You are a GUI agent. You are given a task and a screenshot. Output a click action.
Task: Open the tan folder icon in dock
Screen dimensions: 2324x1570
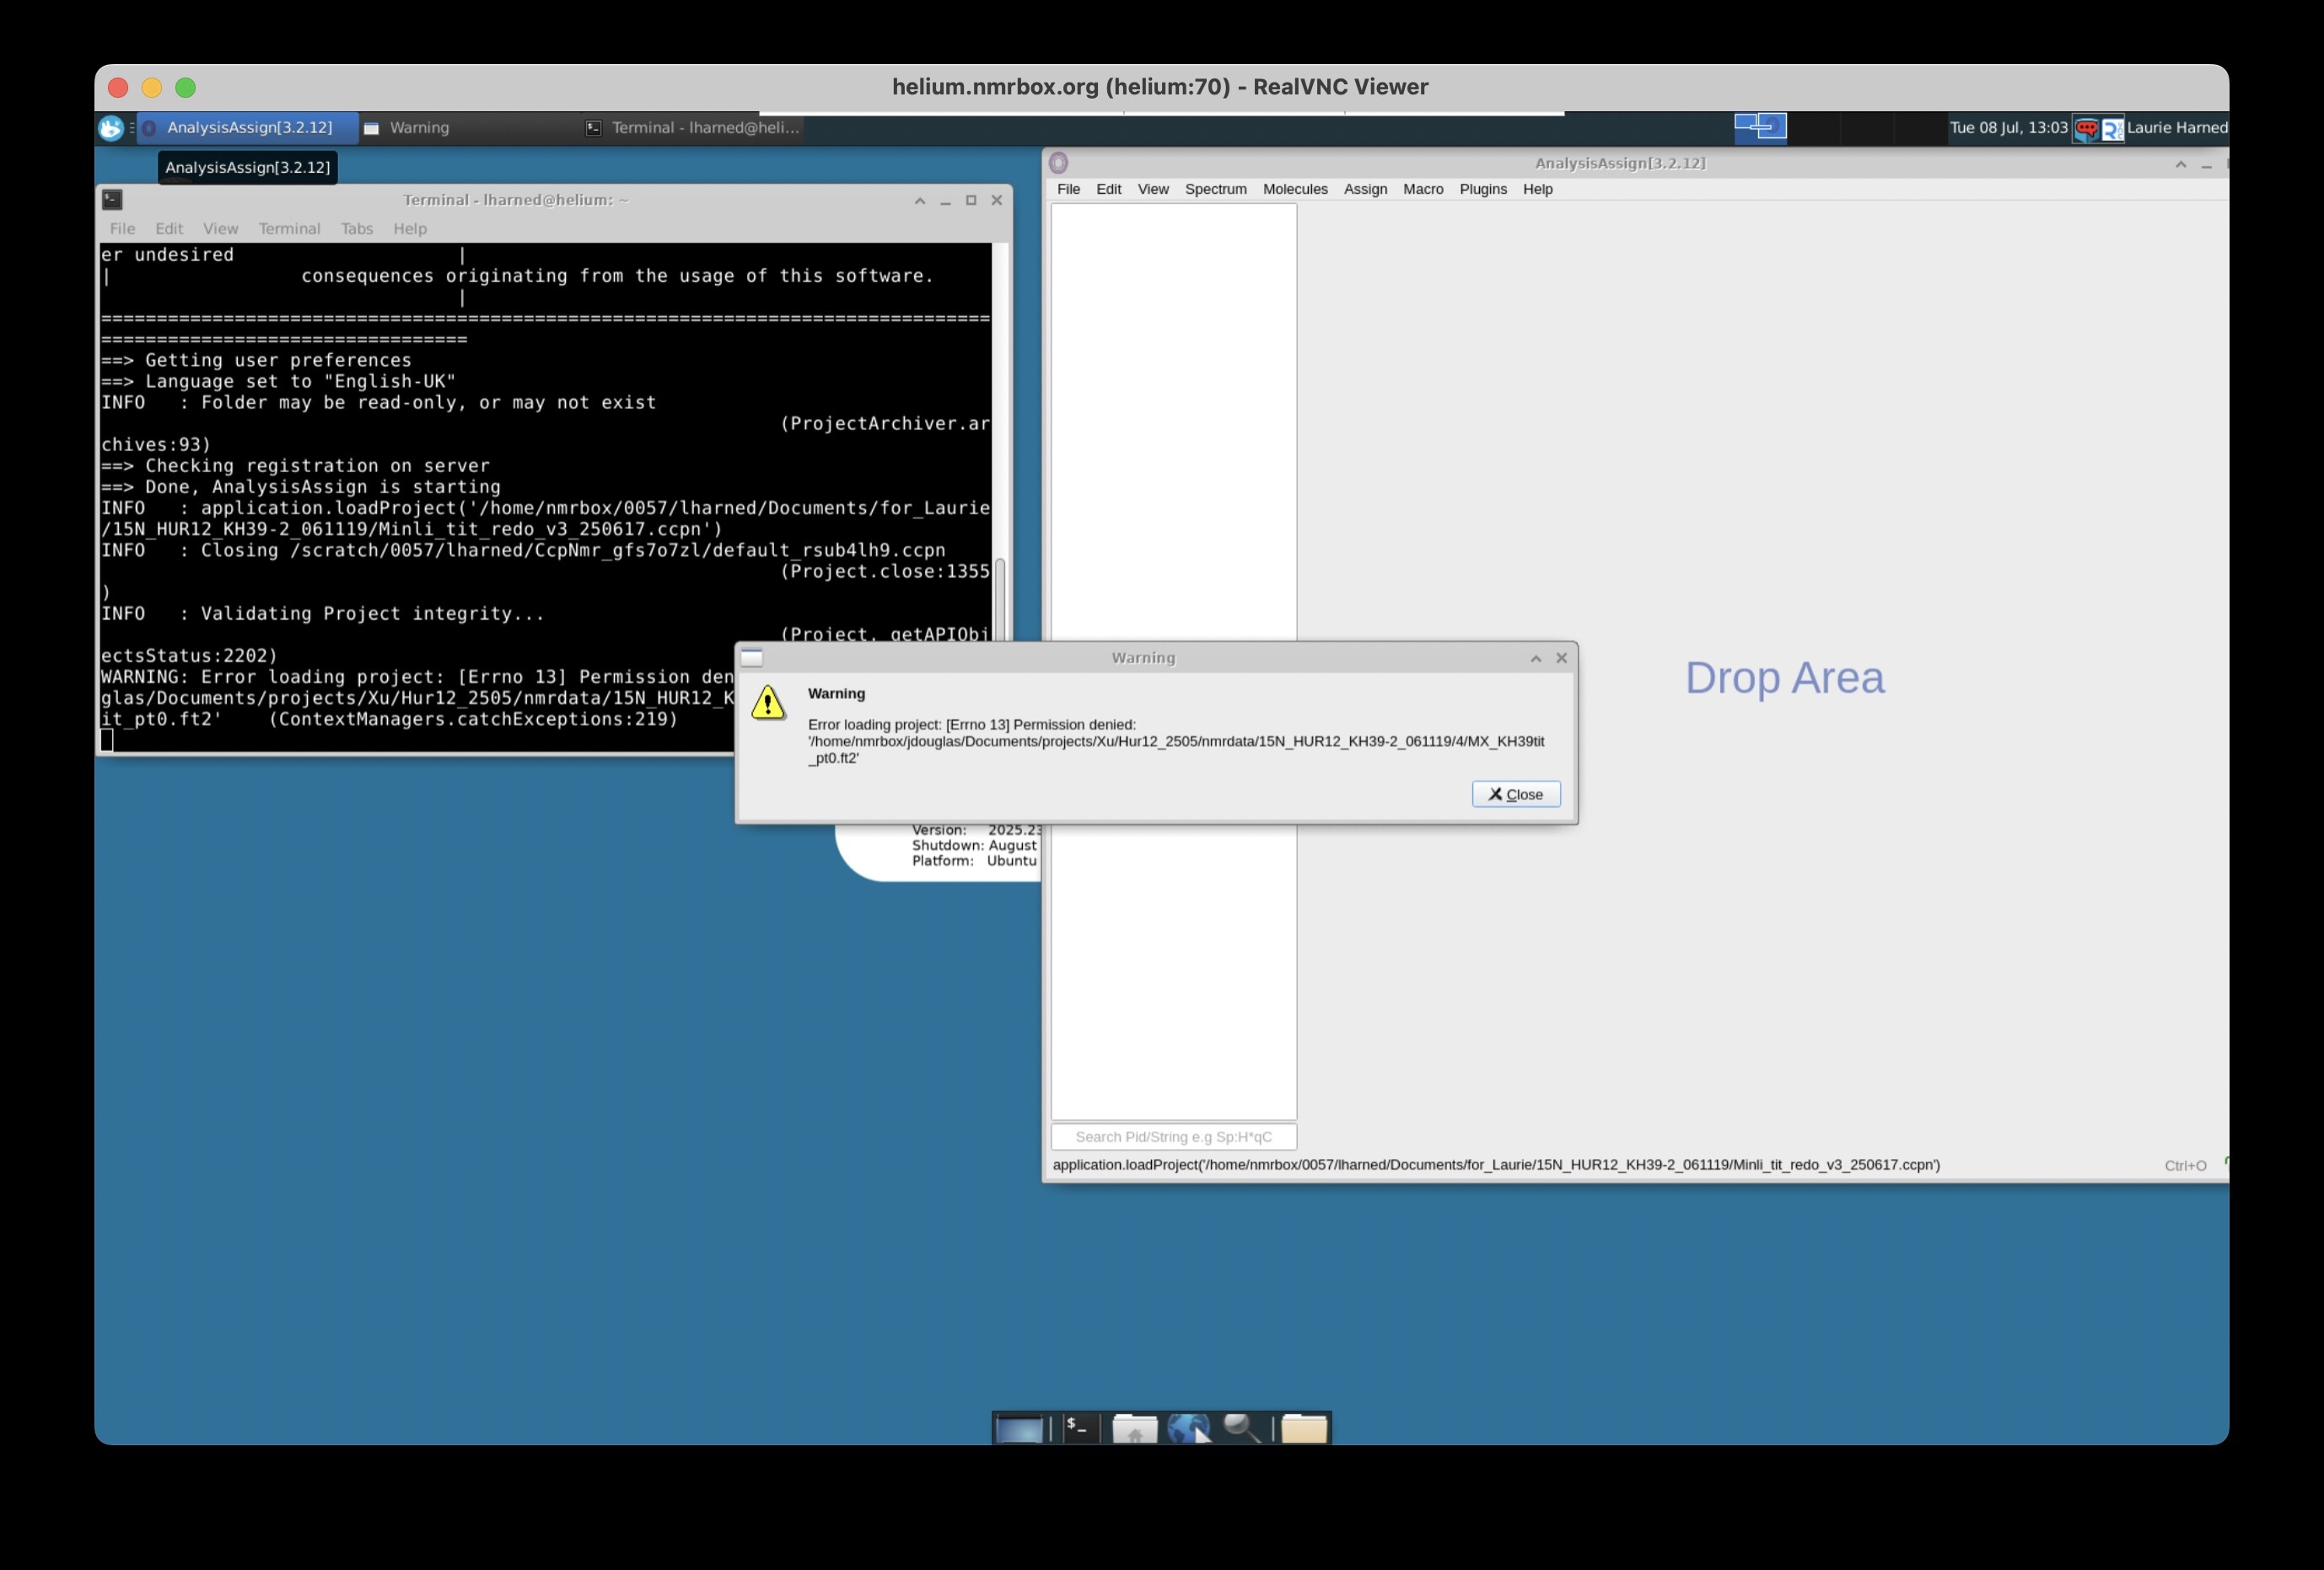(x=1304, y=1429)
